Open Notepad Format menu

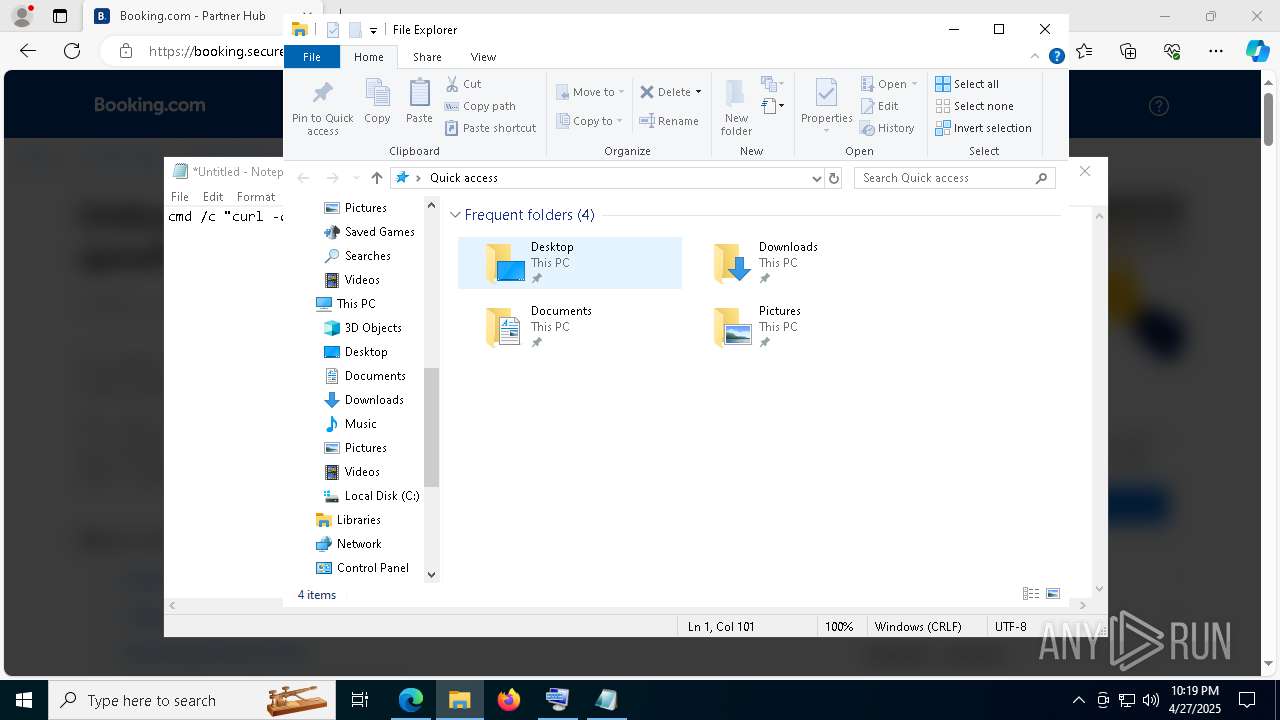point(256,197)
